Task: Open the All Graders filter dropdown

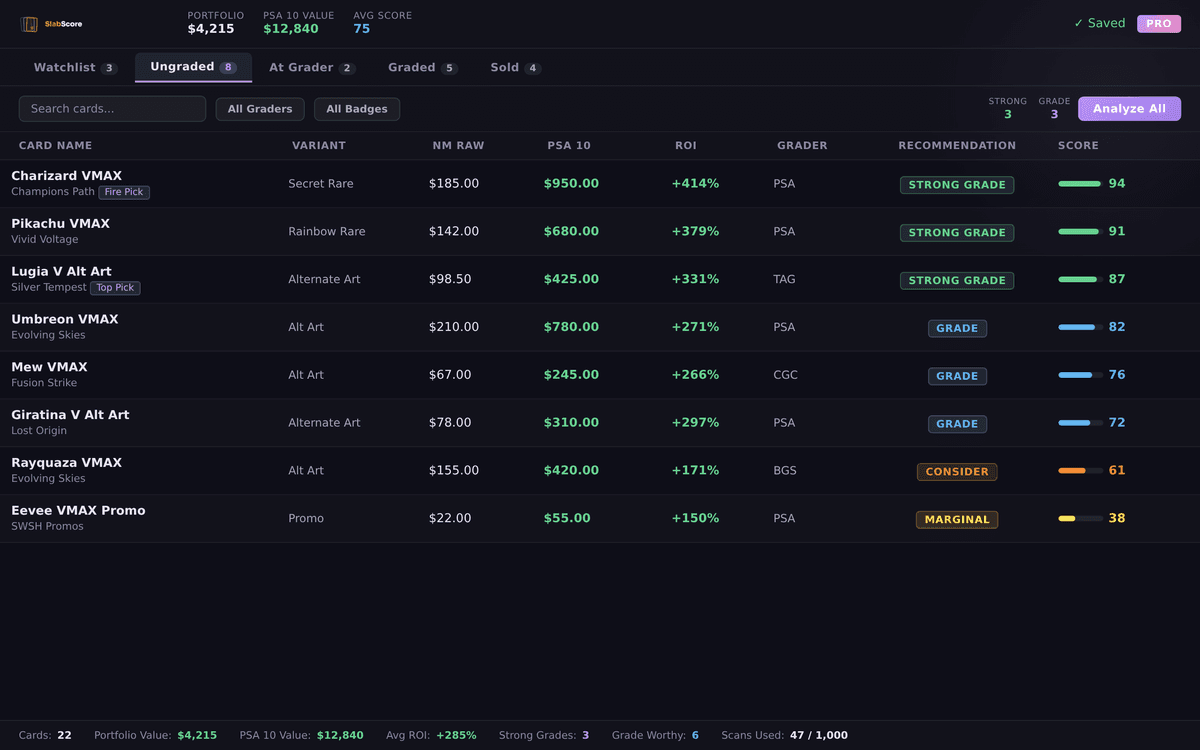Action: click(259, 109)
